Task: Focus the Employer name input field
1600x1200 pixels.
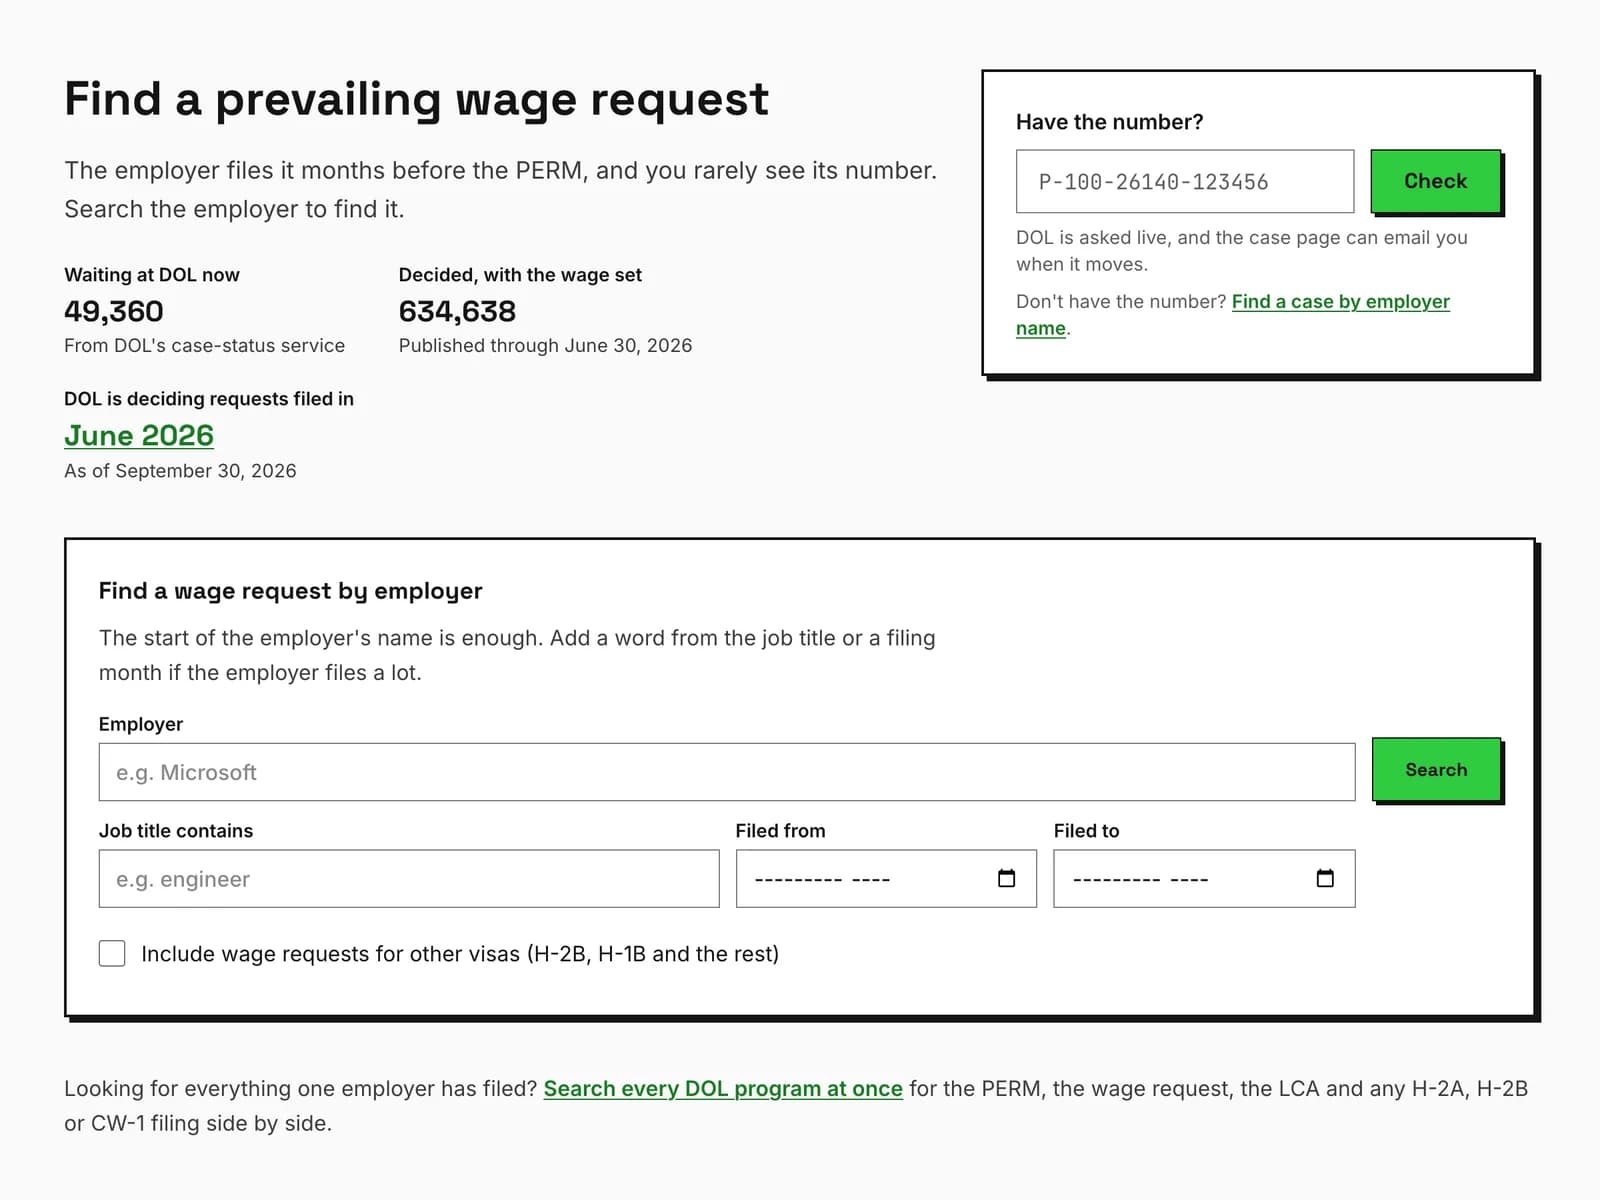Action: 727,772
